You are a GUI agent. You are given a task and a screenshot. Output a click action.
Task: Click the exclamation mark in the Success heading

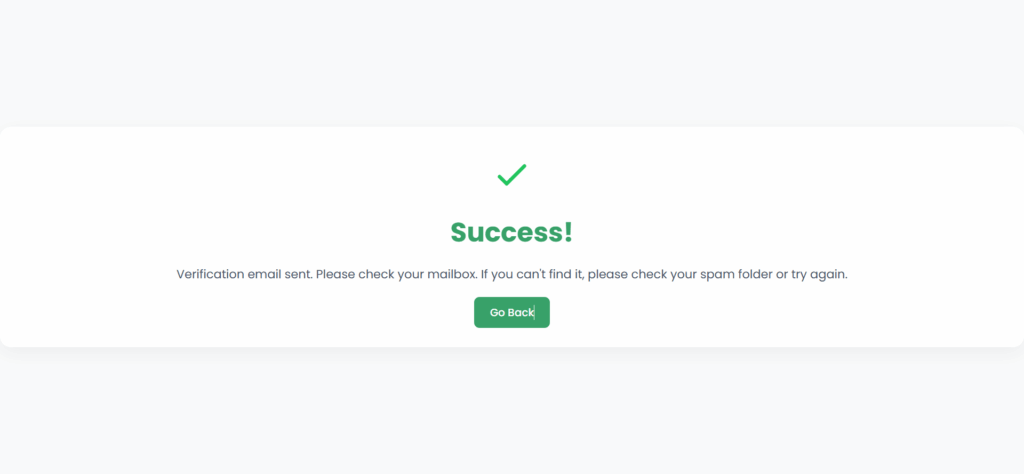pyautogui.click(x=568, y=232)
